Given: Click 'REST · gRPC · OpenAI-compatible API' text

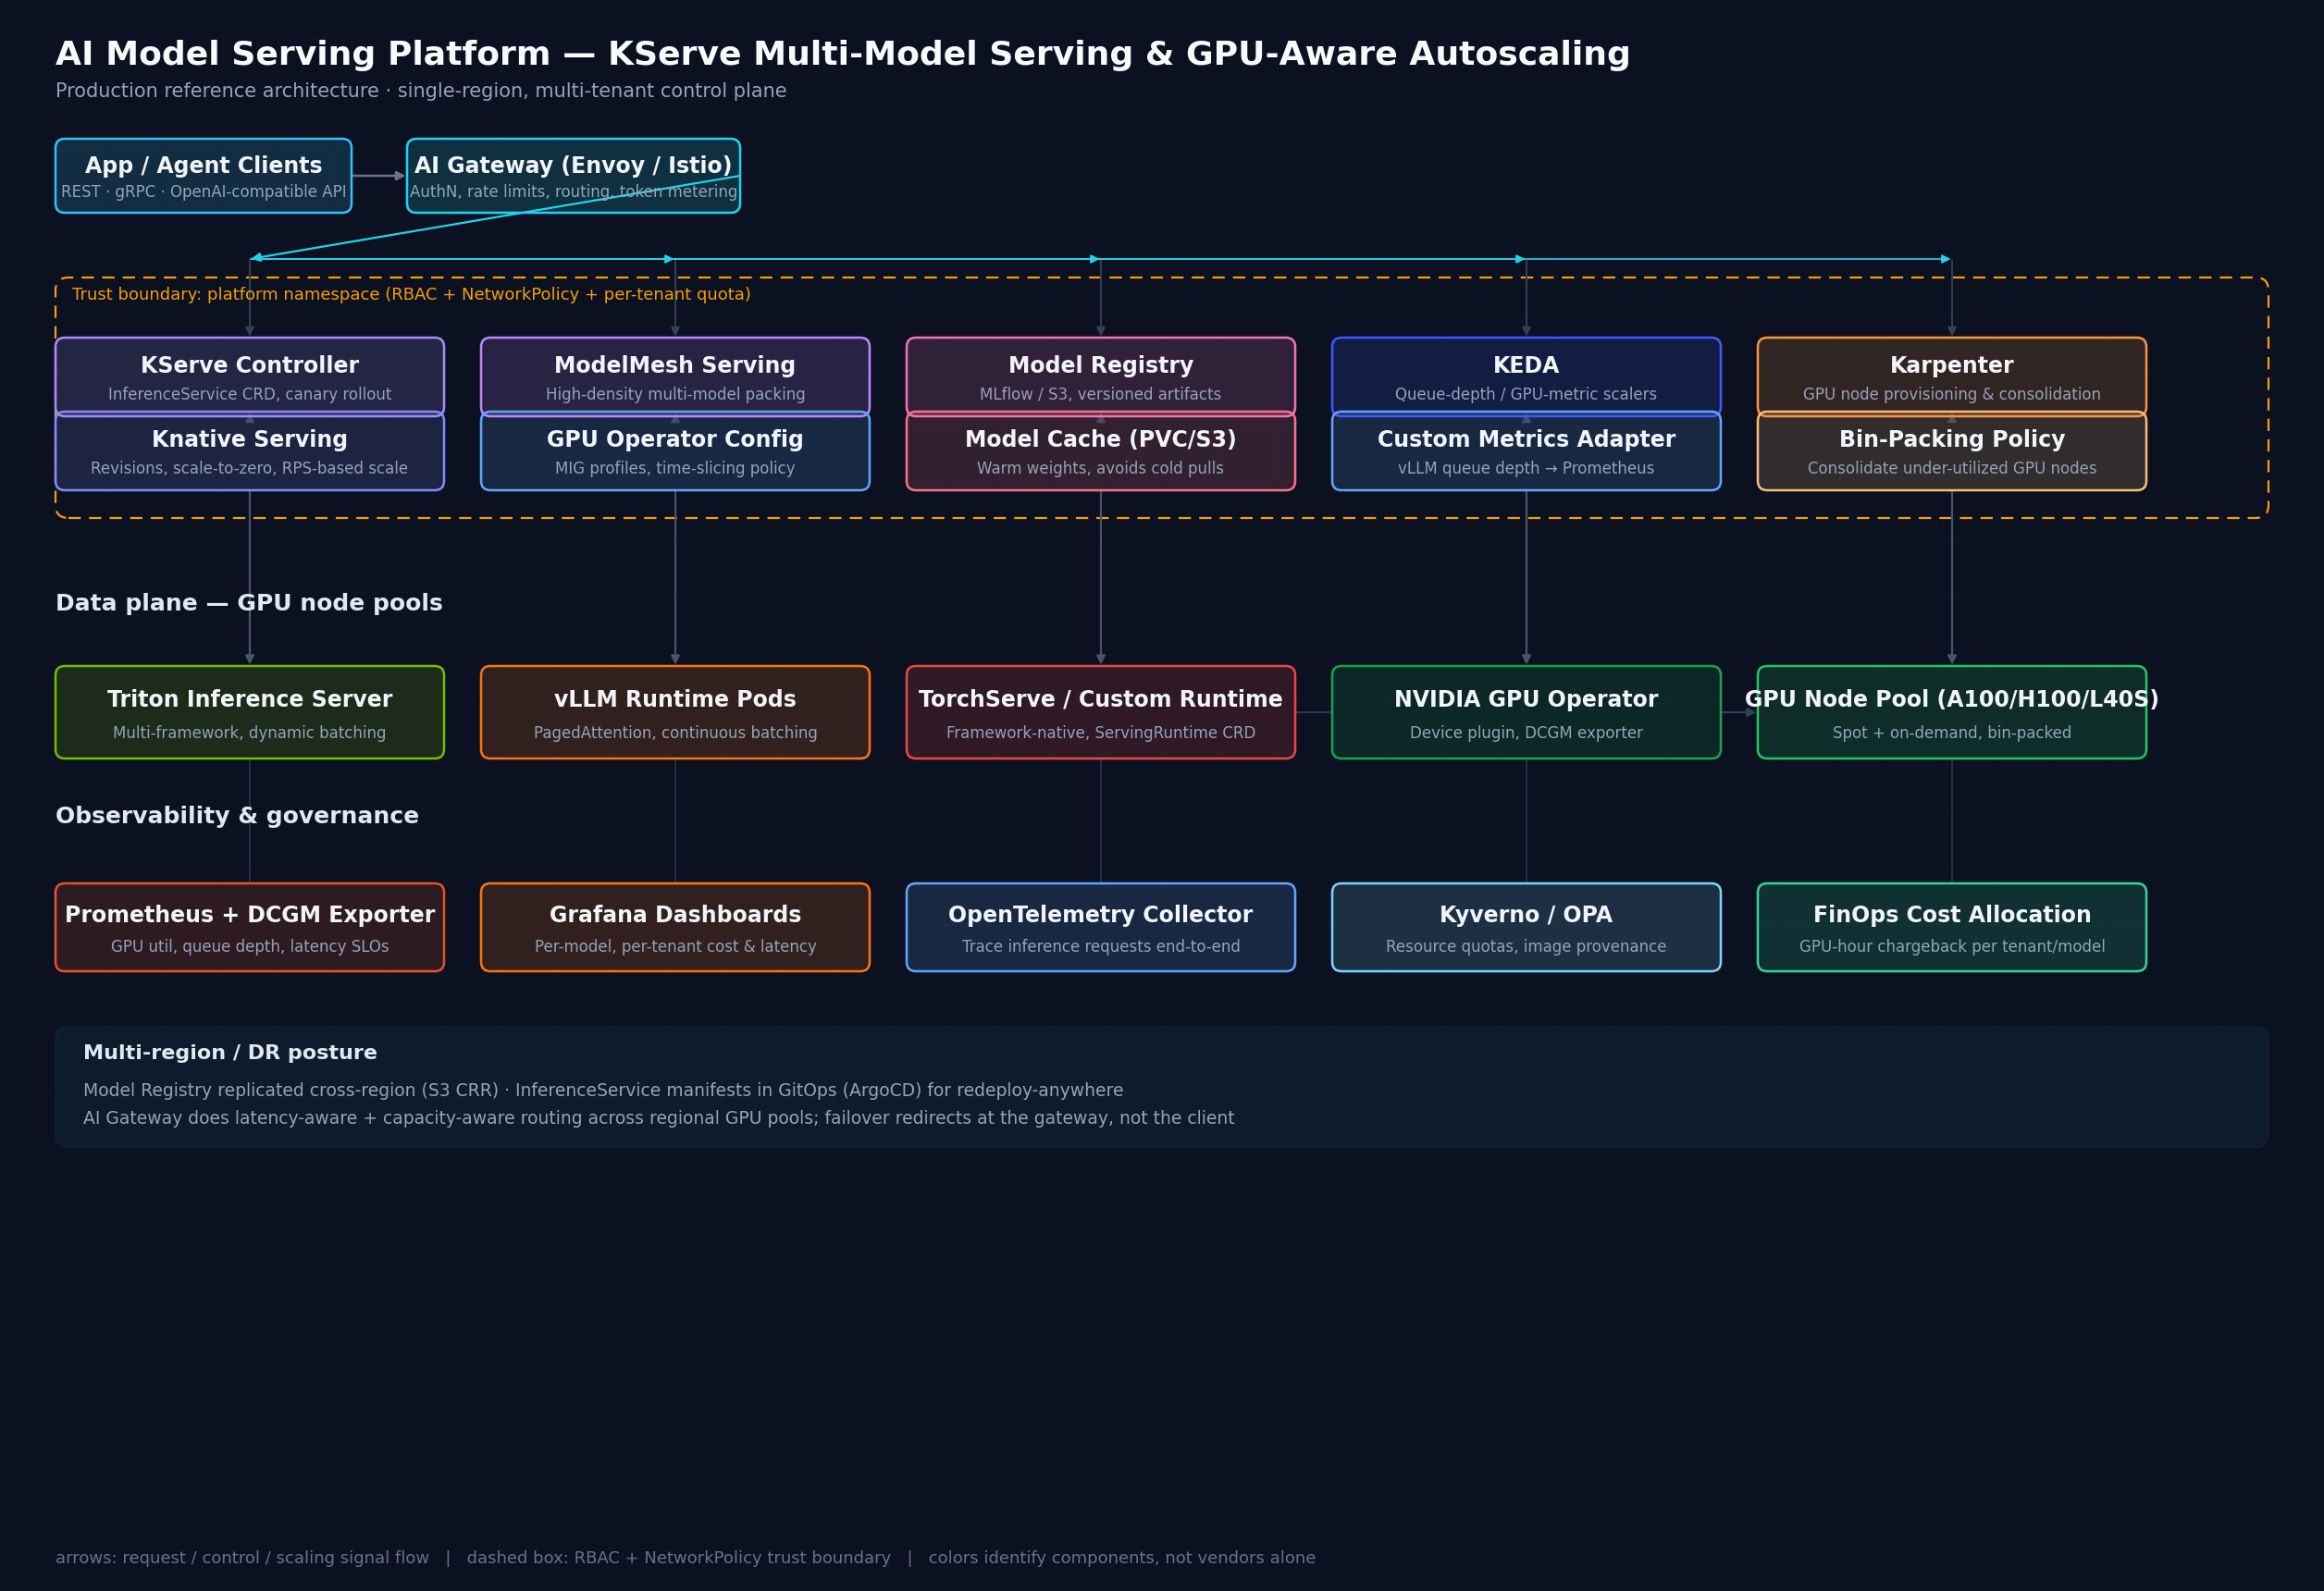Looking at the screenshot, I should point(203,191).
